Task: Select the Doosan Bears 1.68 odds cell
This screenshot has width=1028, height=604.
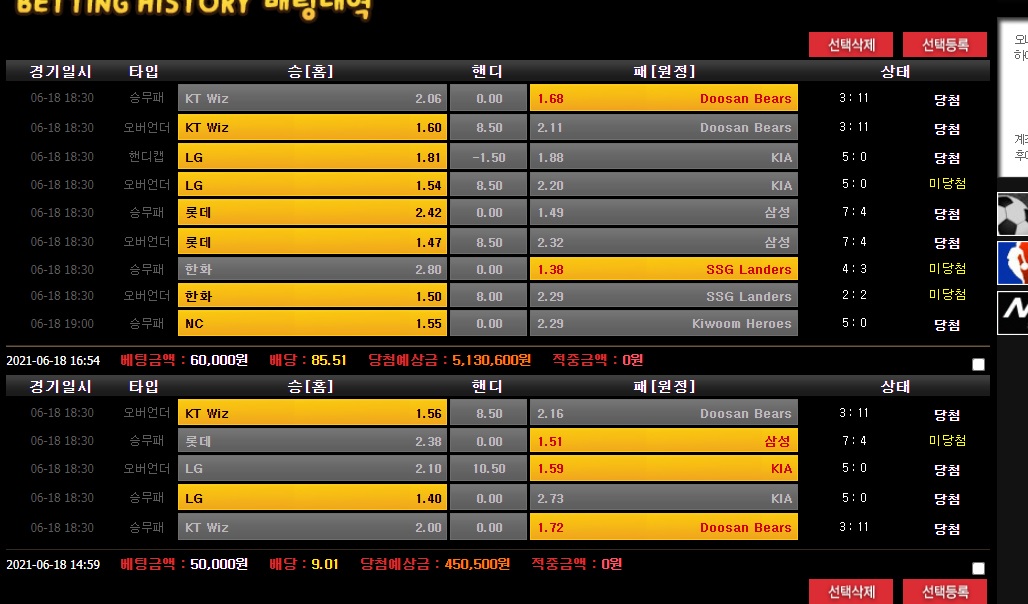Action: coord(663,98)
